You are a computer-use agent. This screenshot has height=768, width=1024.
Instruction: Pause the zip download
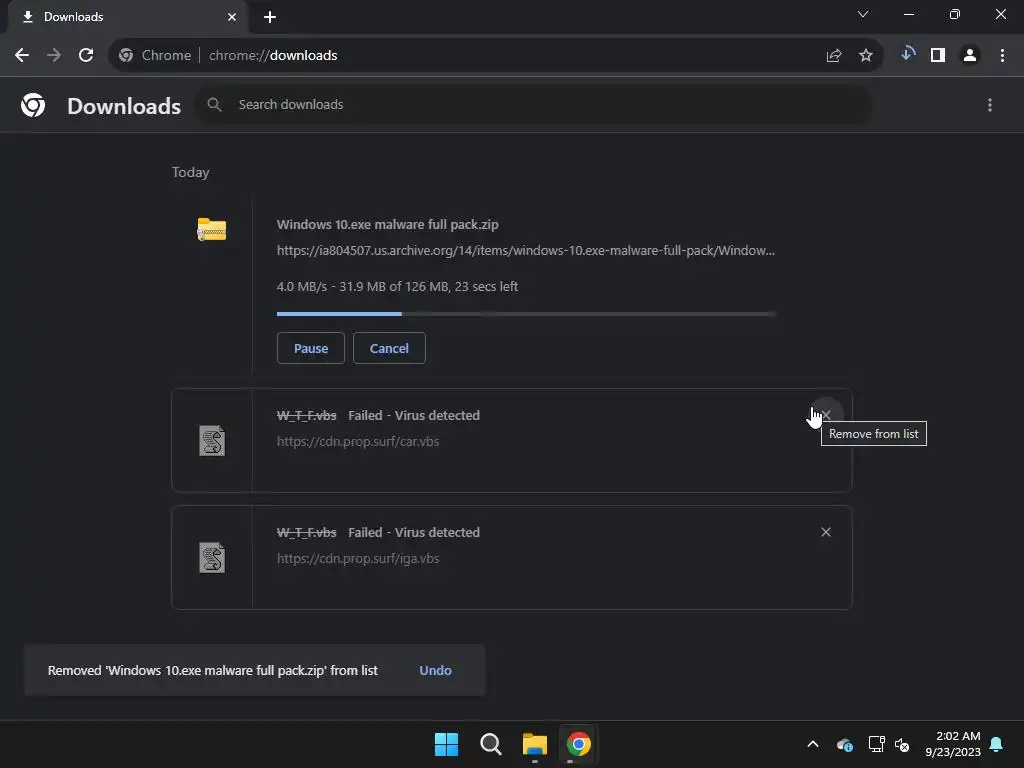pos(311,348)
